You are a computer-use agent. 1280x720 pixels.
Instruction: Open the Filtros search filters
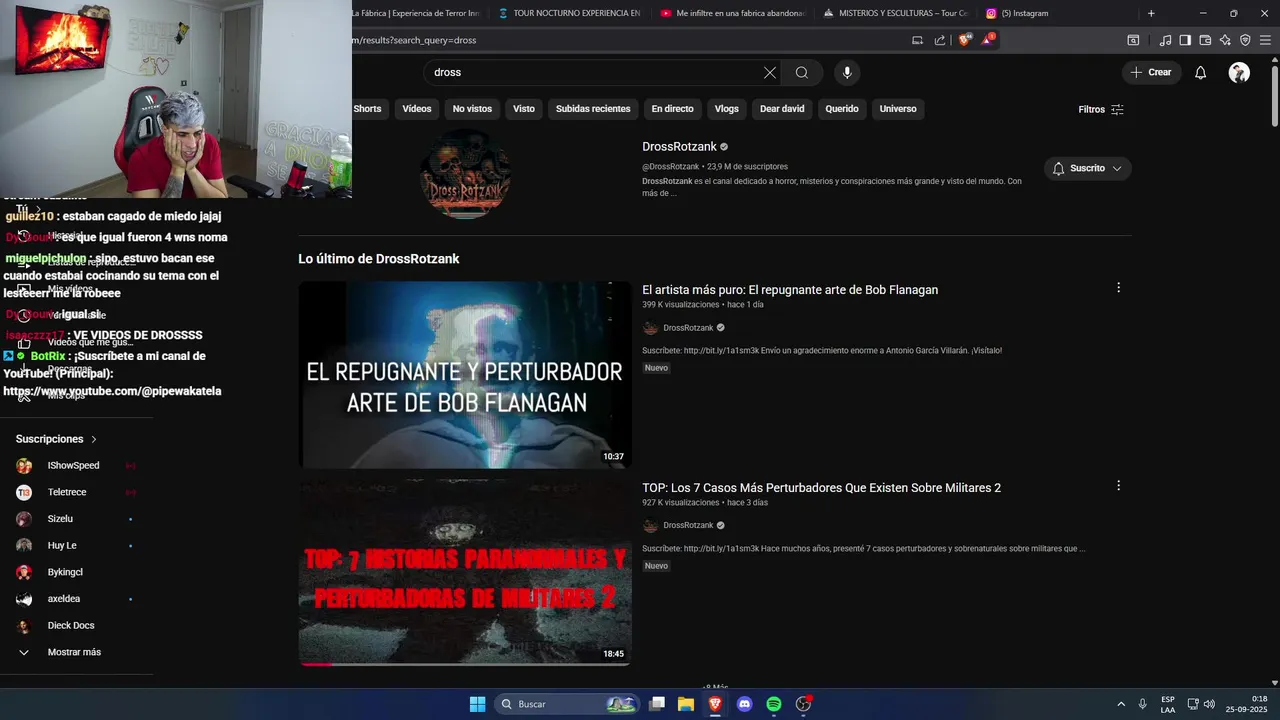(1101, 109)
